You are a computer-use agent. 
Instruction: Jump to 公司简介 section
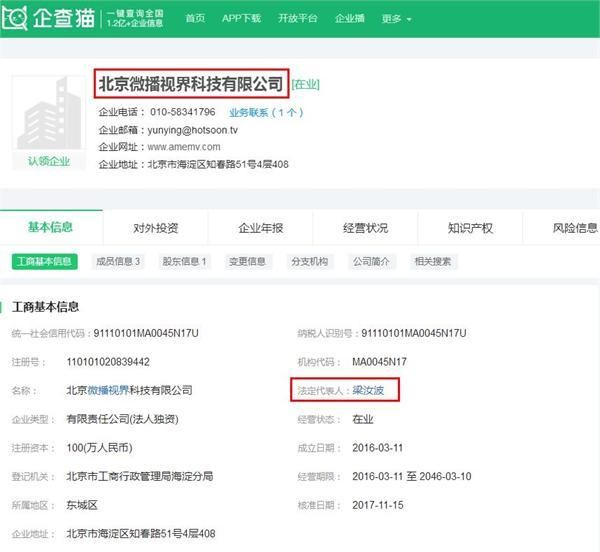coord(371,262)
